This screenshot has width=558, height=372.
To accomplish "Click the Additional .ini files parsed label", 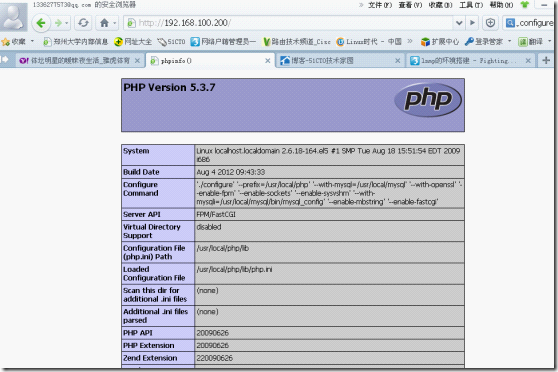I will pyautogui.click(x=156, y=316).
